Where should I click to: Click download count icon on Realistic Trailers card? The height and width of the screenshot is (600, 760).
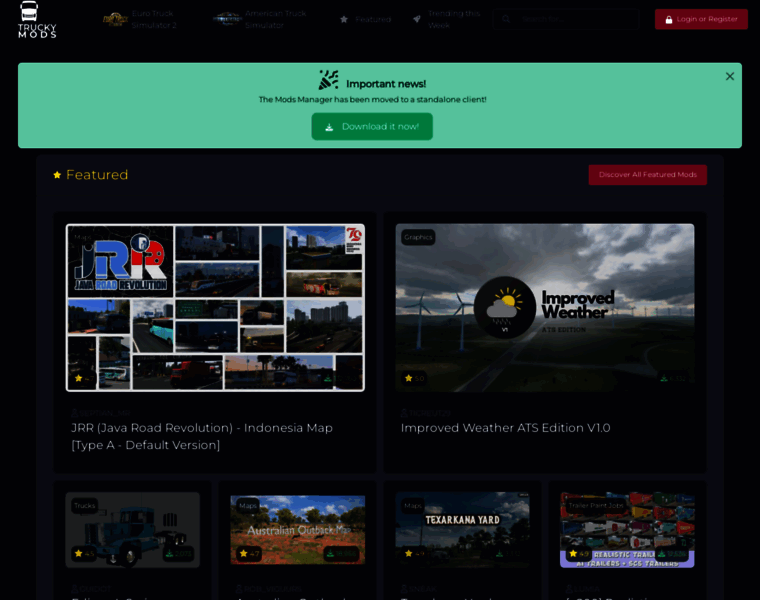click(661, 553)
